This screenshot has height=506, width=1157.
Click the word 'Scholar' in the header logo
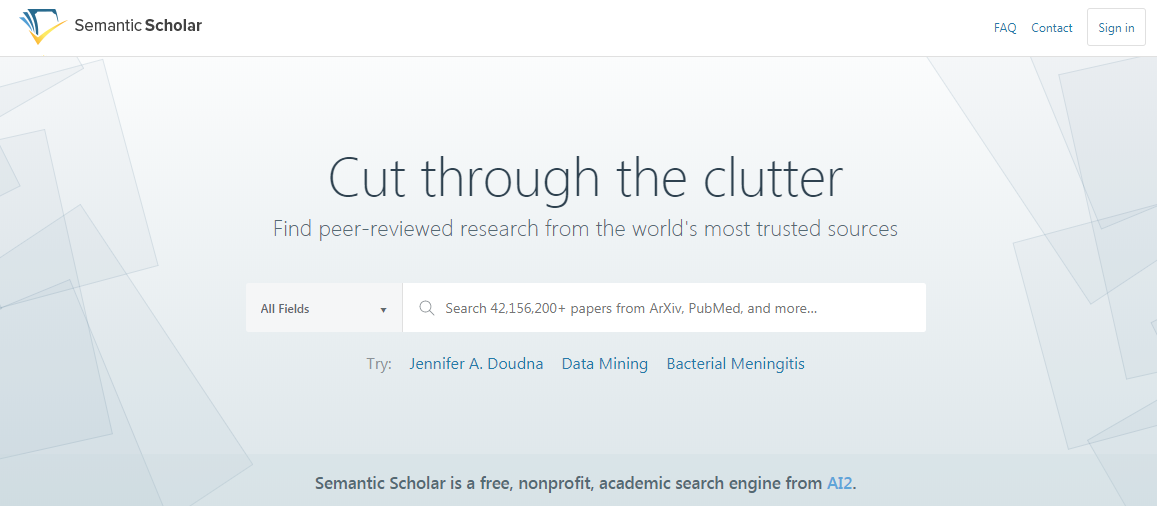pos(173,26)
